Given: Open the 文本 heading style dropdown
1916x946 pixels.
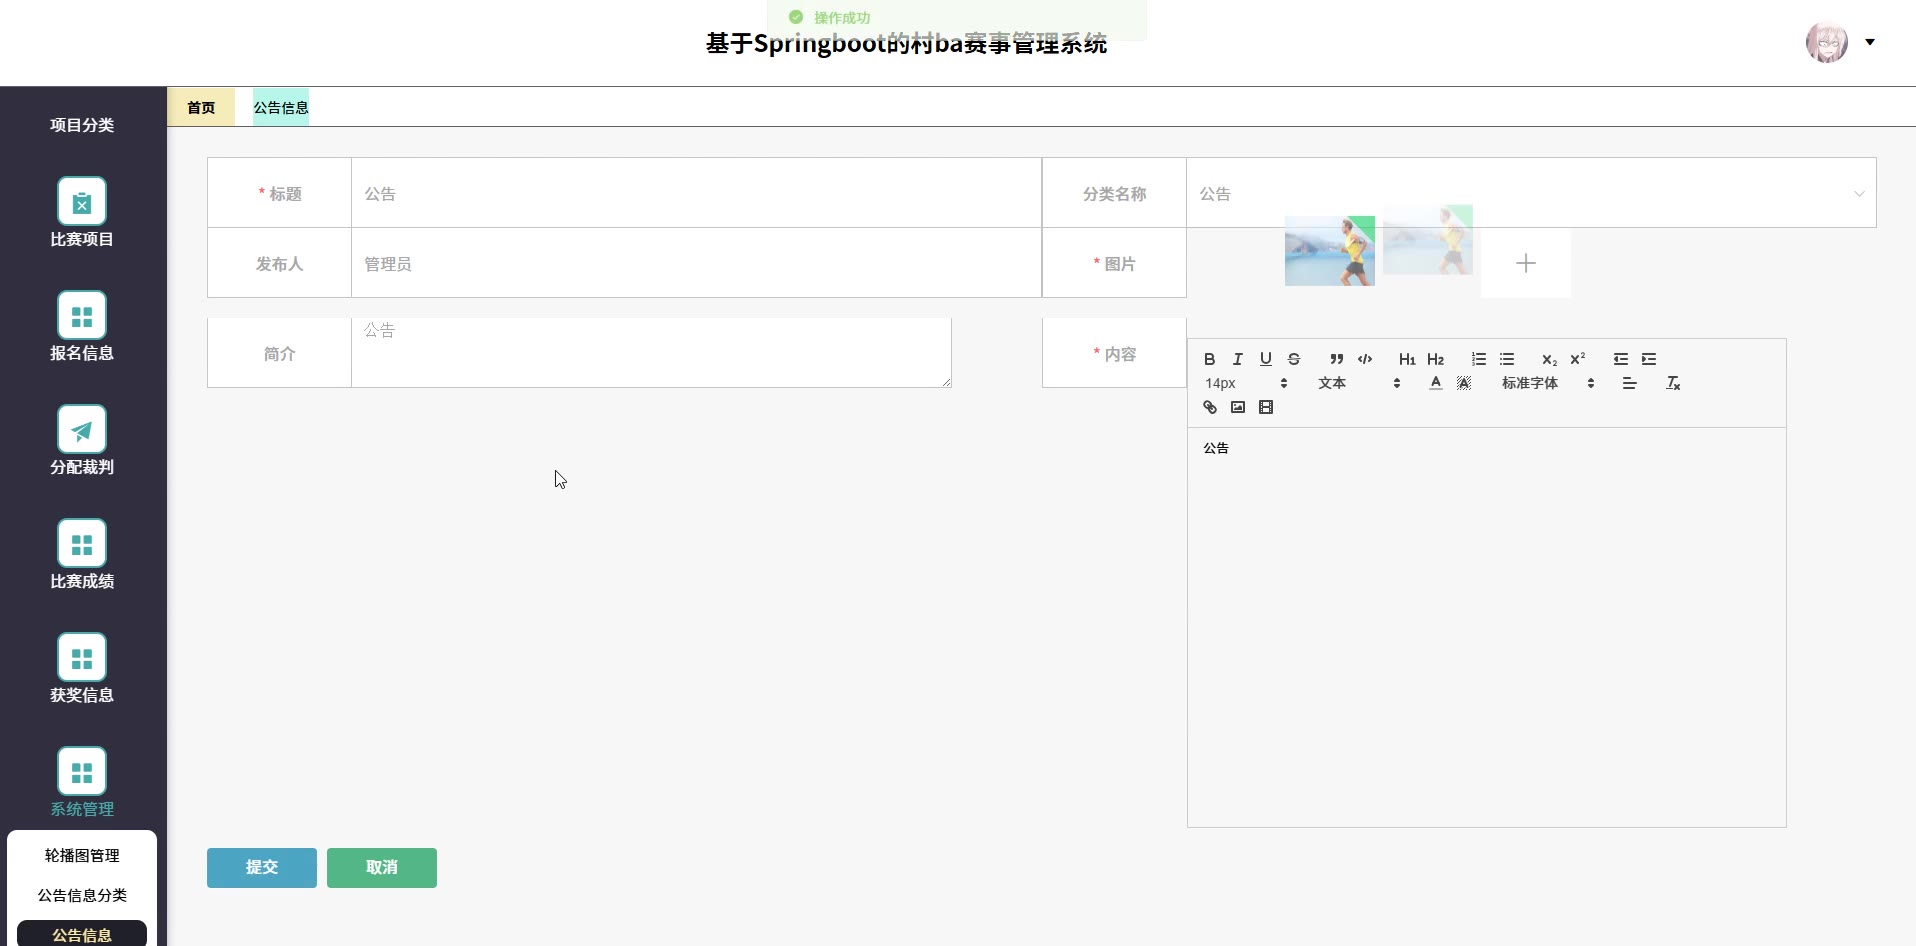Looking at the screenshot, I should (1358, 383).
